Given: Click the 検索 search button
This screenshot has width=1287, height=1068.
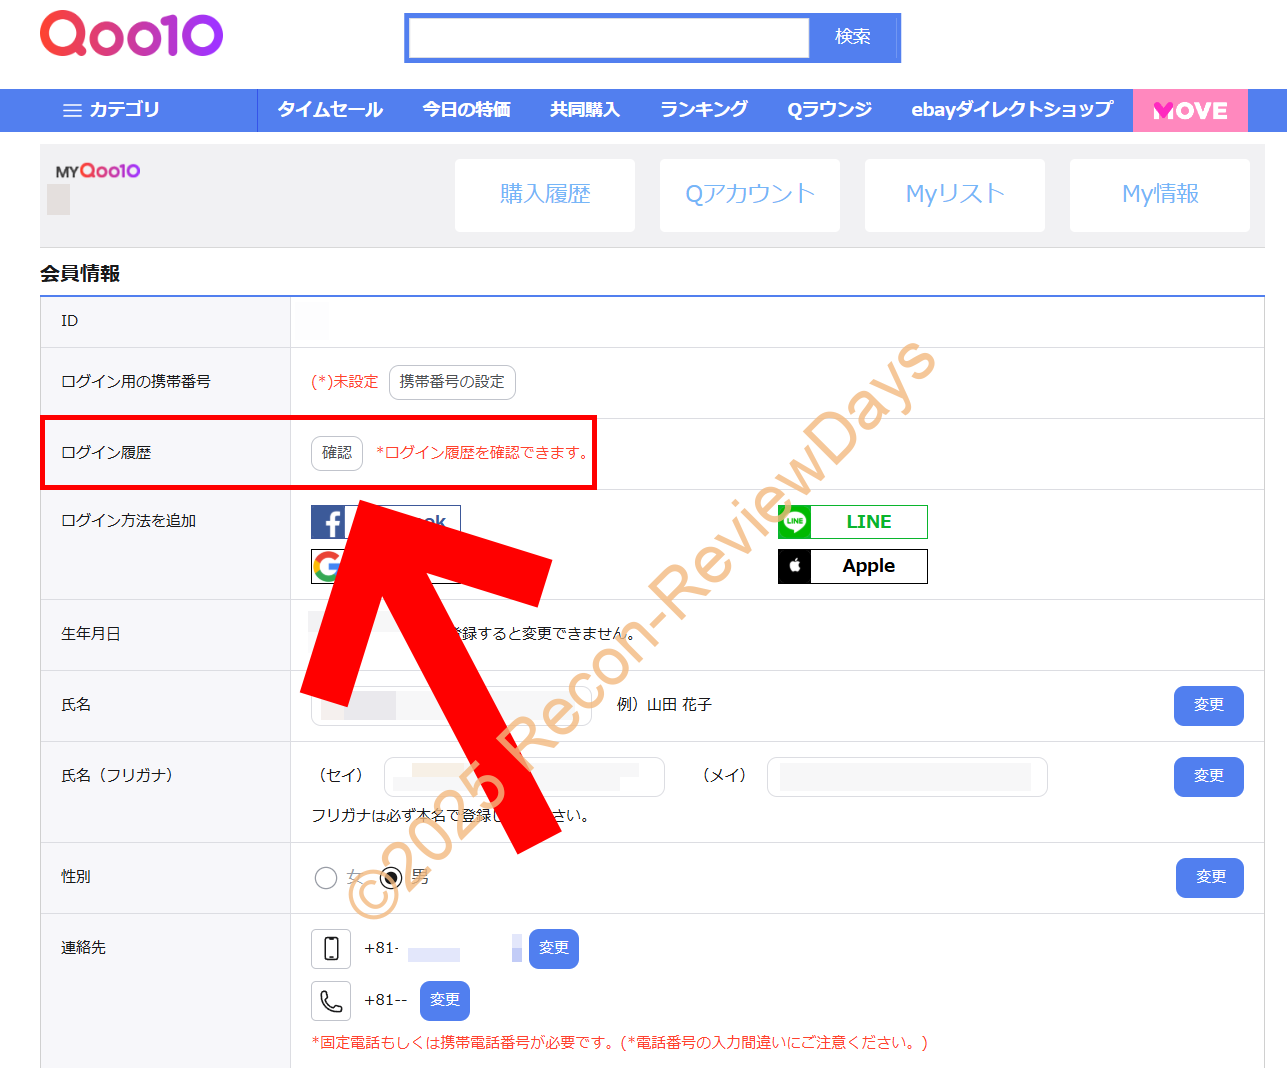Looking at the screenshot, I should (852, 37).
